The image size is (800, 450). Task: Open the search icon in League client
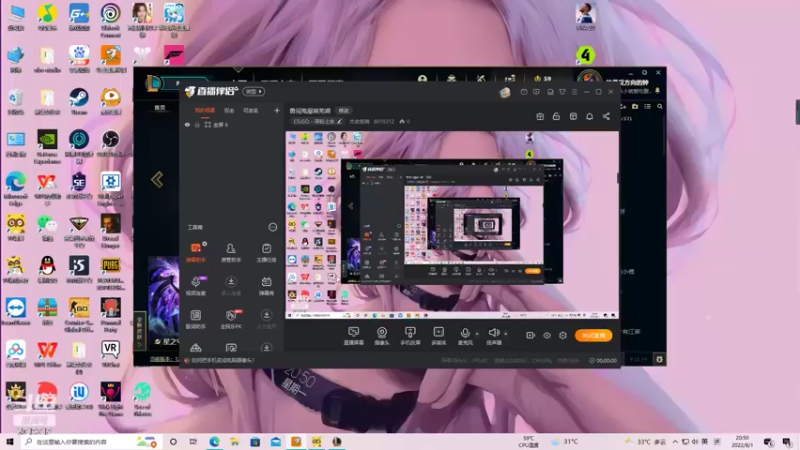[660, 106]
